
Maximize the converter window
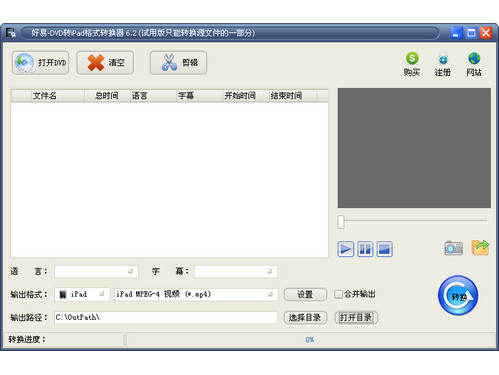point(471,33)
